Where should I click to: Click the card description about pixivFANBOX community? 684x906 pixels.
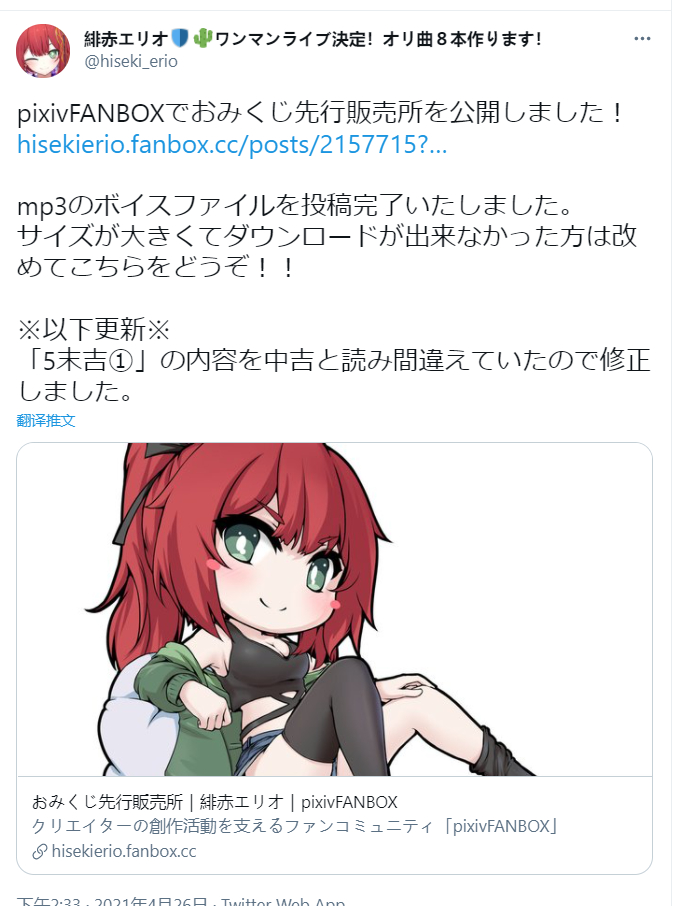(x=296, y=826)
